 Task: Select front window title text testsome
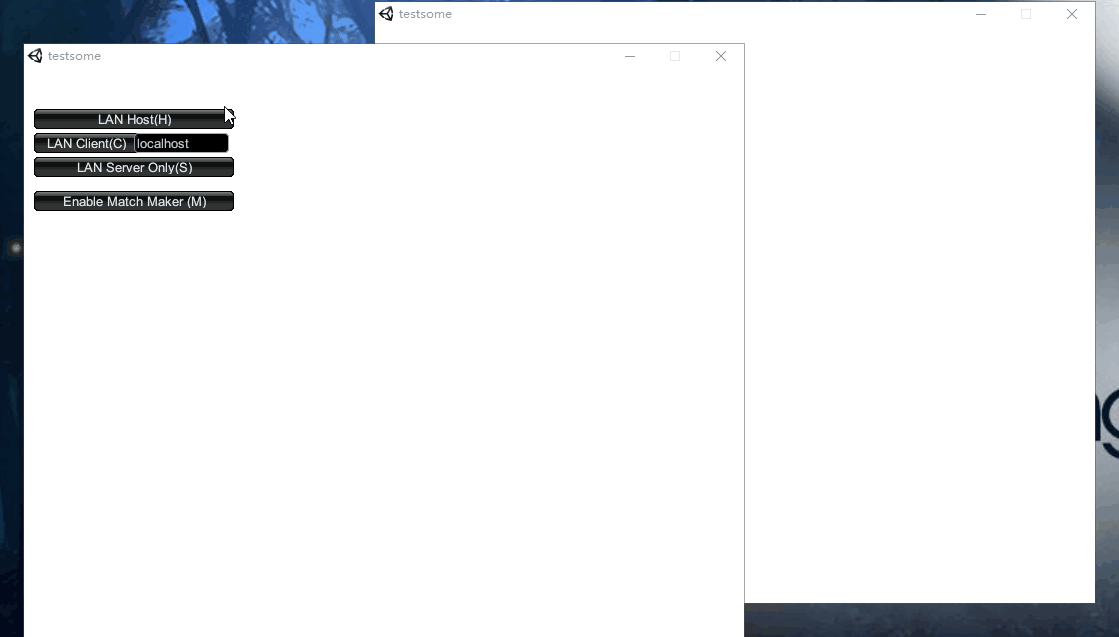tap(74, 56)
